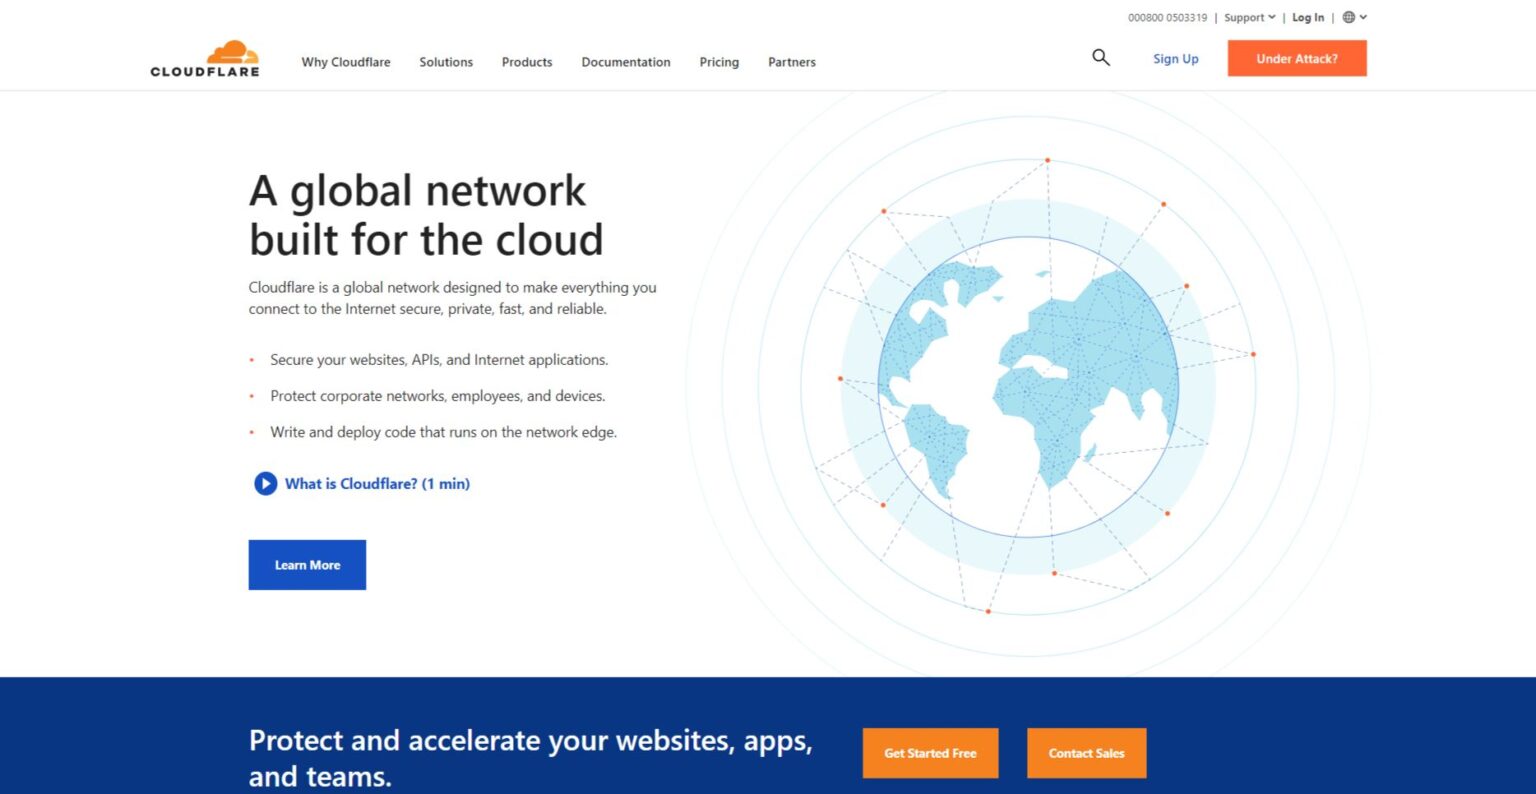This screenshot has width=1536, height=794.
Task: Click the phone number 000800 0503319
Action: tap(1167, 17)
